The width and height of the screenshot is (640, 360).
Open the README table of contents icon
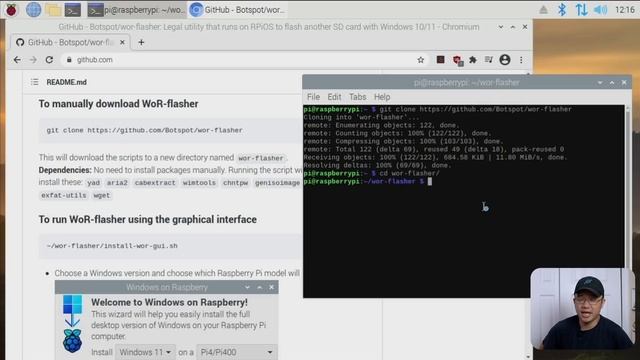(x=34, y=82)
